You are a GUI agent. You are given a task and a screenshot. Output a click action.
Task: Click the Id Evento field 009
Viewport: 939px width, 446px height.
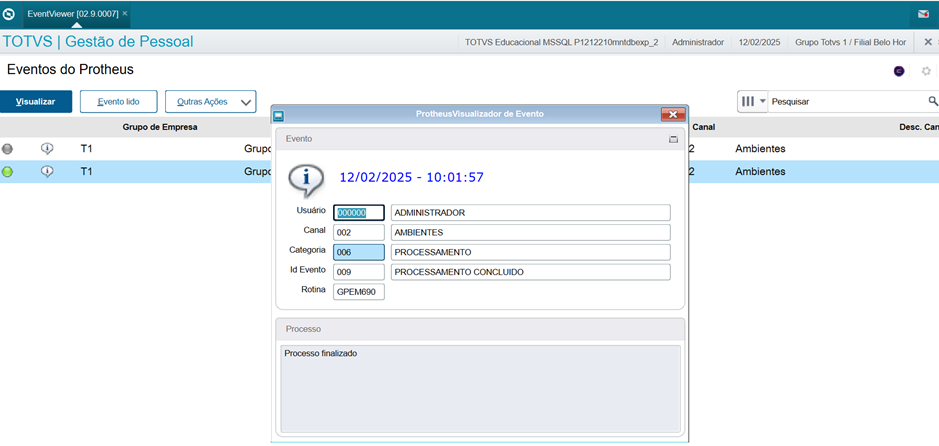point(359,272)
